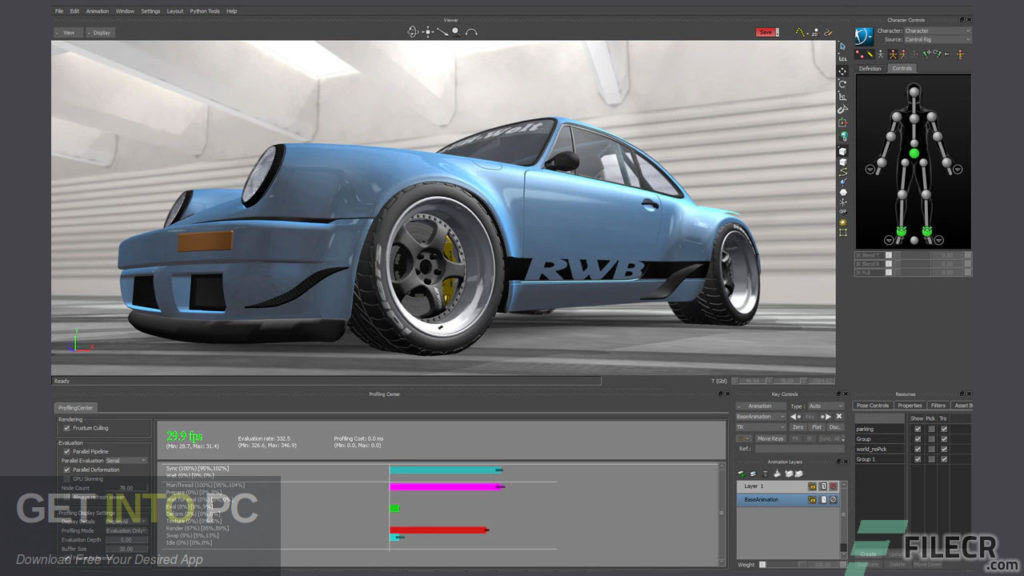Click the globe reference mode icon
Screen dimensions: 1024x576
point(844,136)
